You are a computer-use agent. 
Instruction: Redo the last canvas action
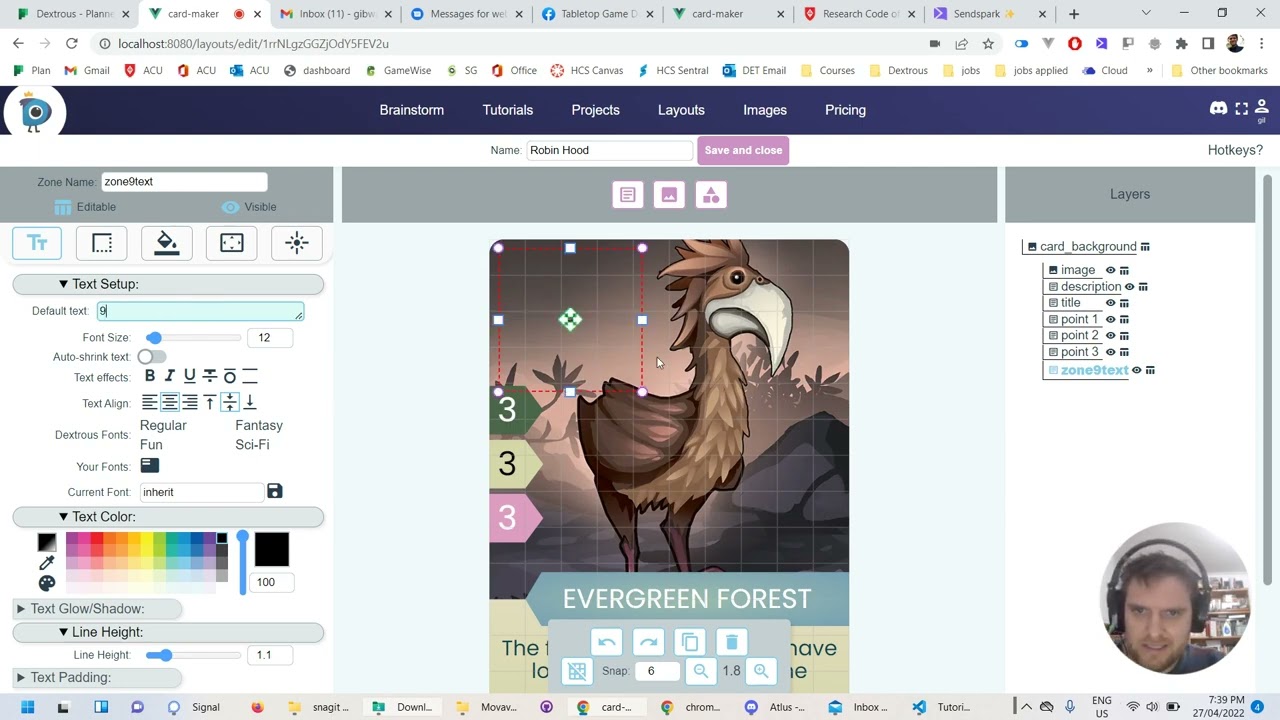(648, 642)
